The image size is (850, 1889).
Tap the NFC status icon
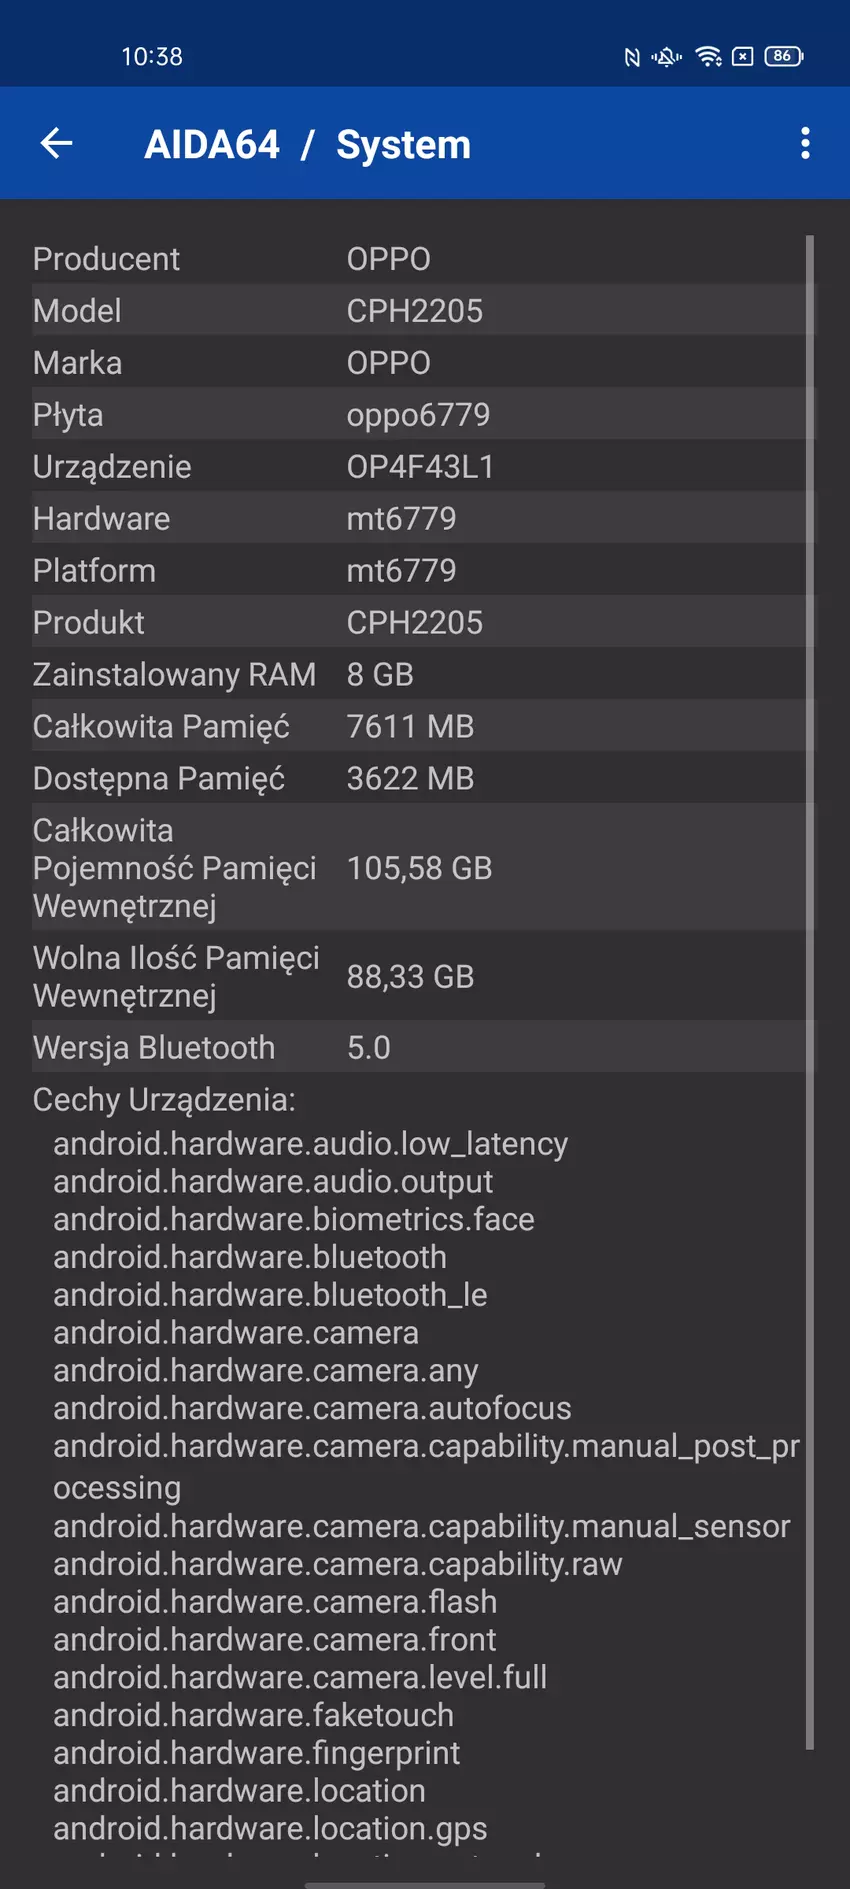632,57
